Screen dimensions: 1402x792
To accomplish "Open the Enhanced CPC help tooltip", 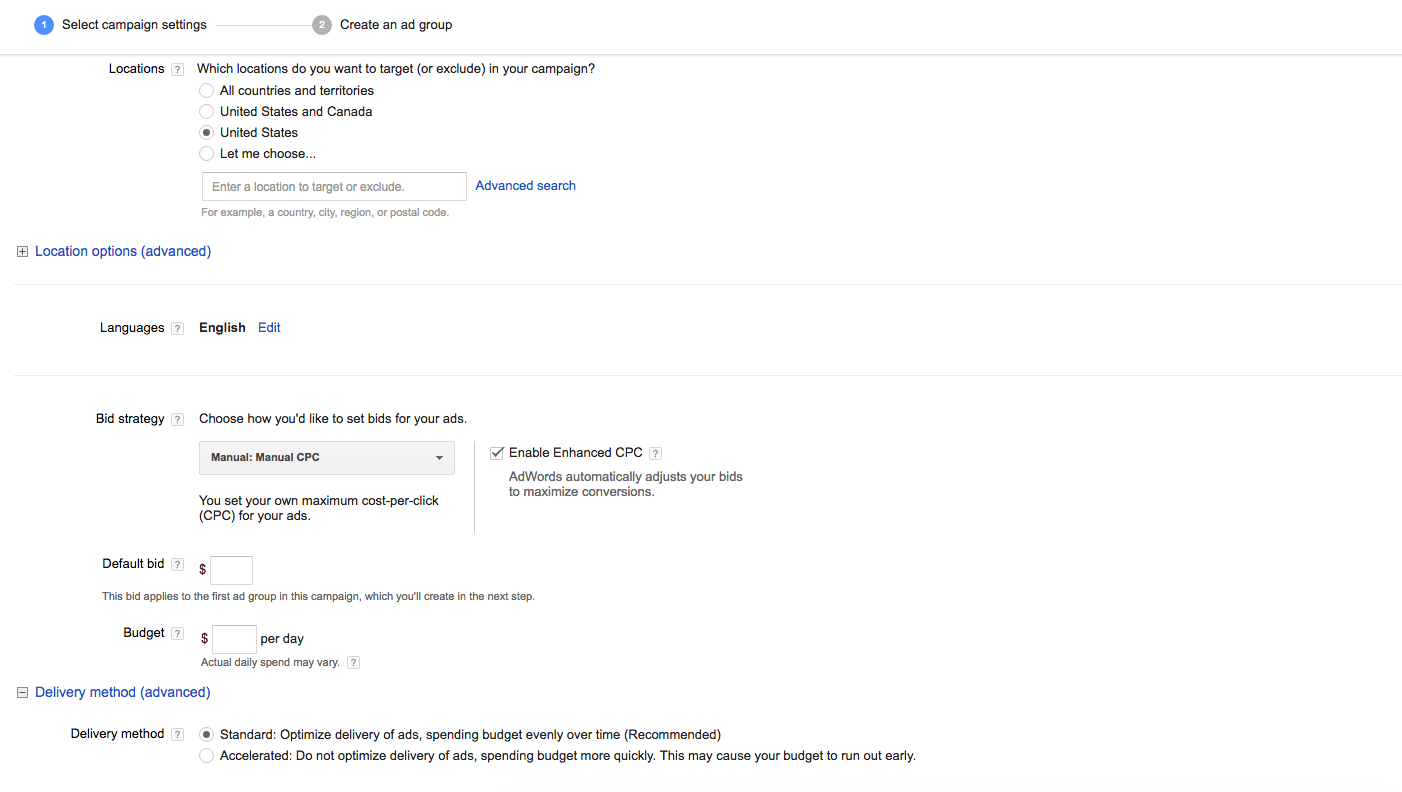I will pyautogui.click(x=655, y=452).
